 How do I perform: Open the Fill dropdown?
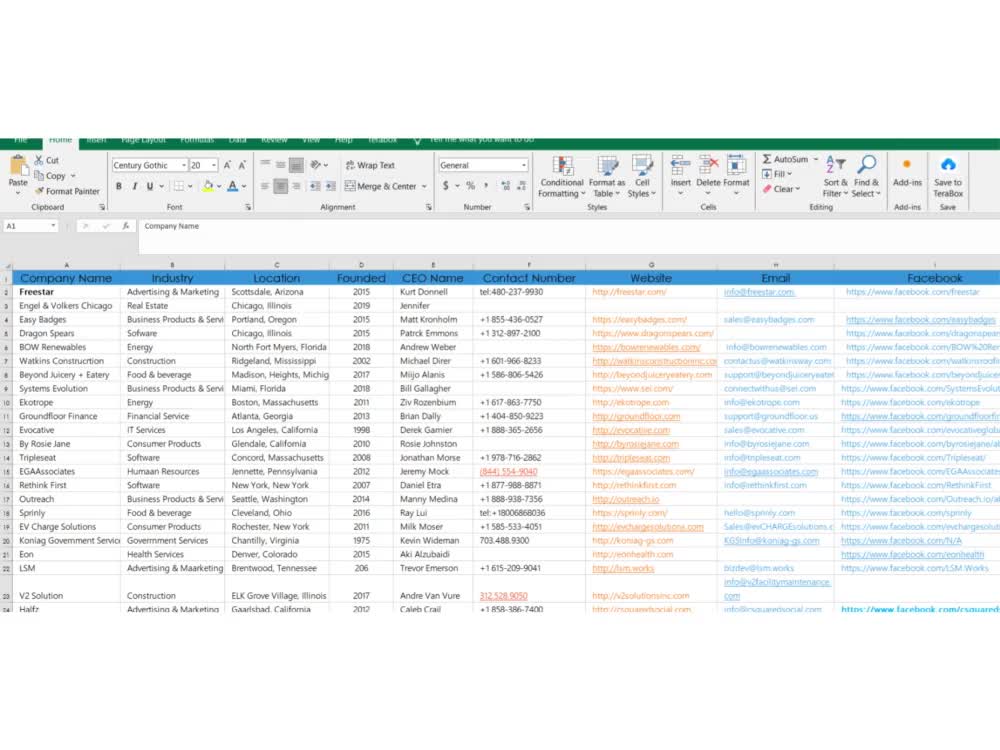pos(777,174)
